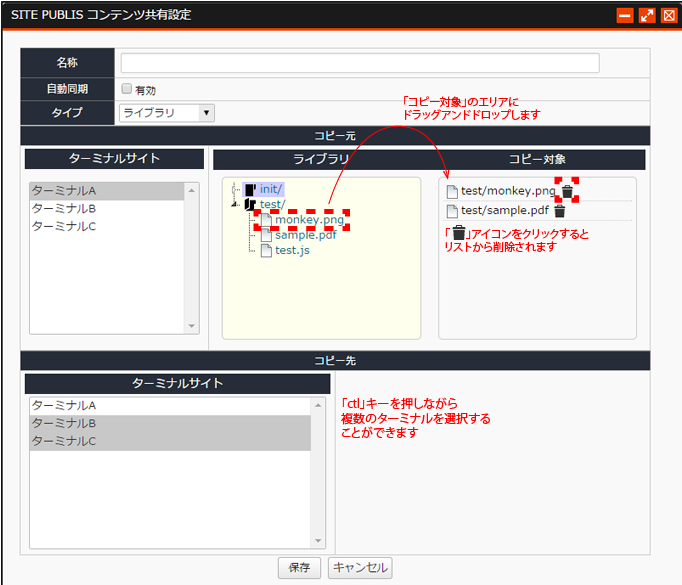
Task: Click the 名称 text field
Action: (360, 63)
